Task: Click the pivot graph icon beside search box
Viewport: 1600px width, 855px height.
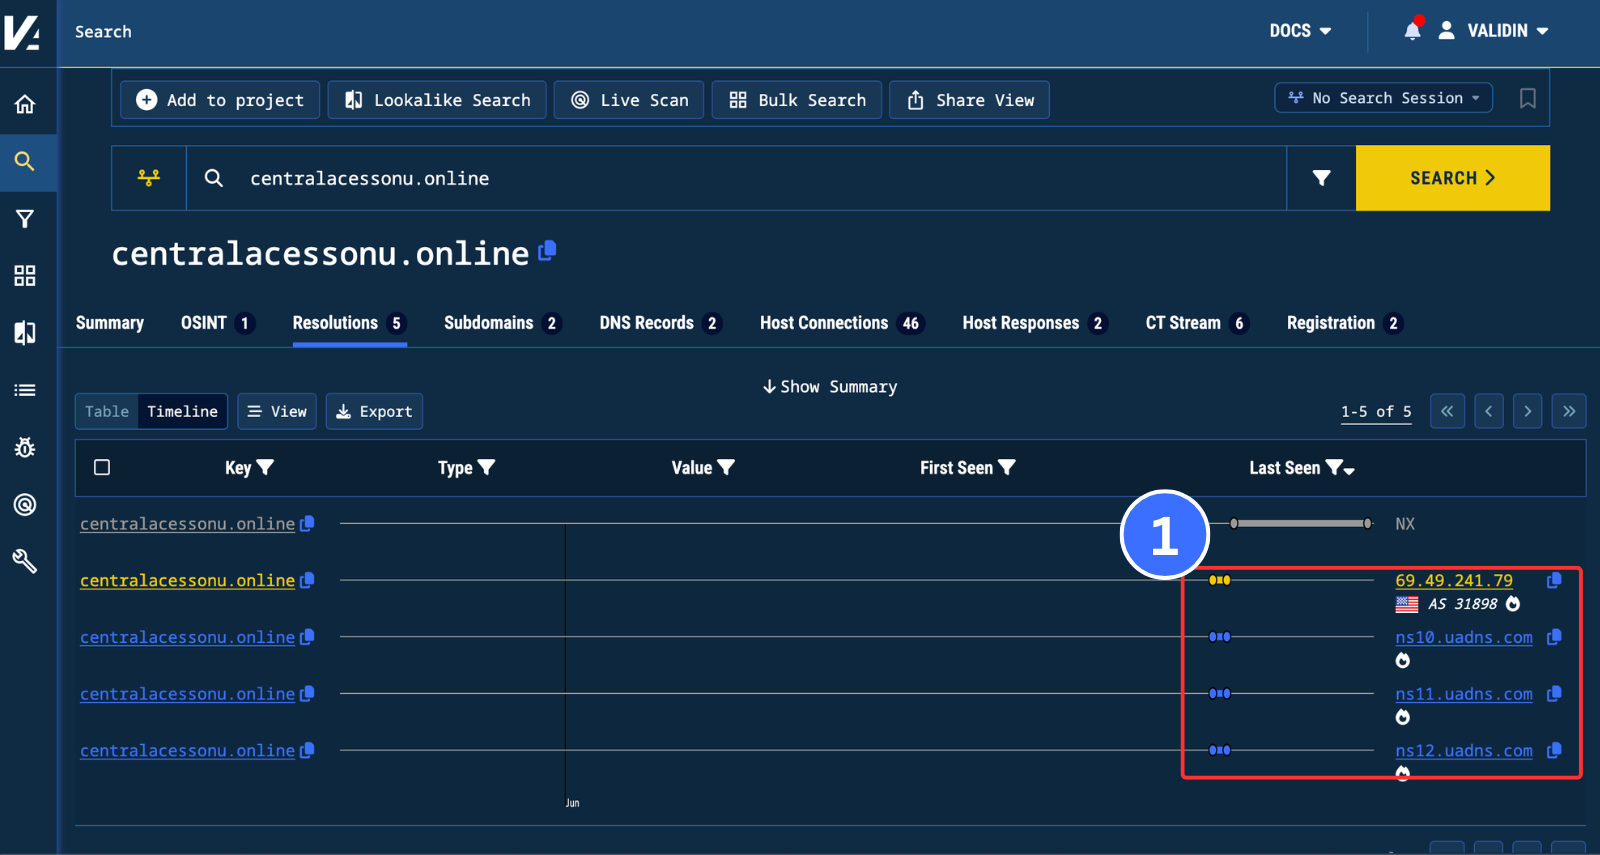Action: point(149,178)
